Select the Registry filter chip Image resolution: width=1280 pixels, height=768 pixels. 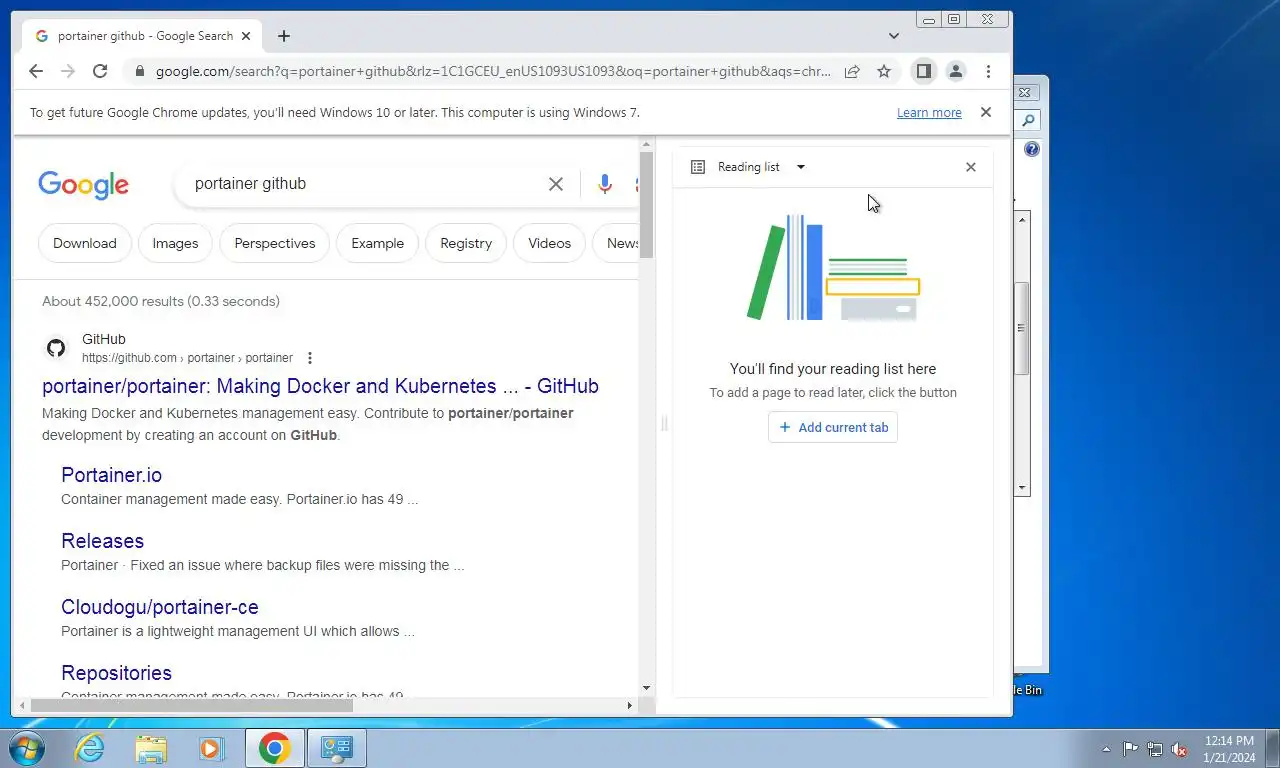point(466,243)
